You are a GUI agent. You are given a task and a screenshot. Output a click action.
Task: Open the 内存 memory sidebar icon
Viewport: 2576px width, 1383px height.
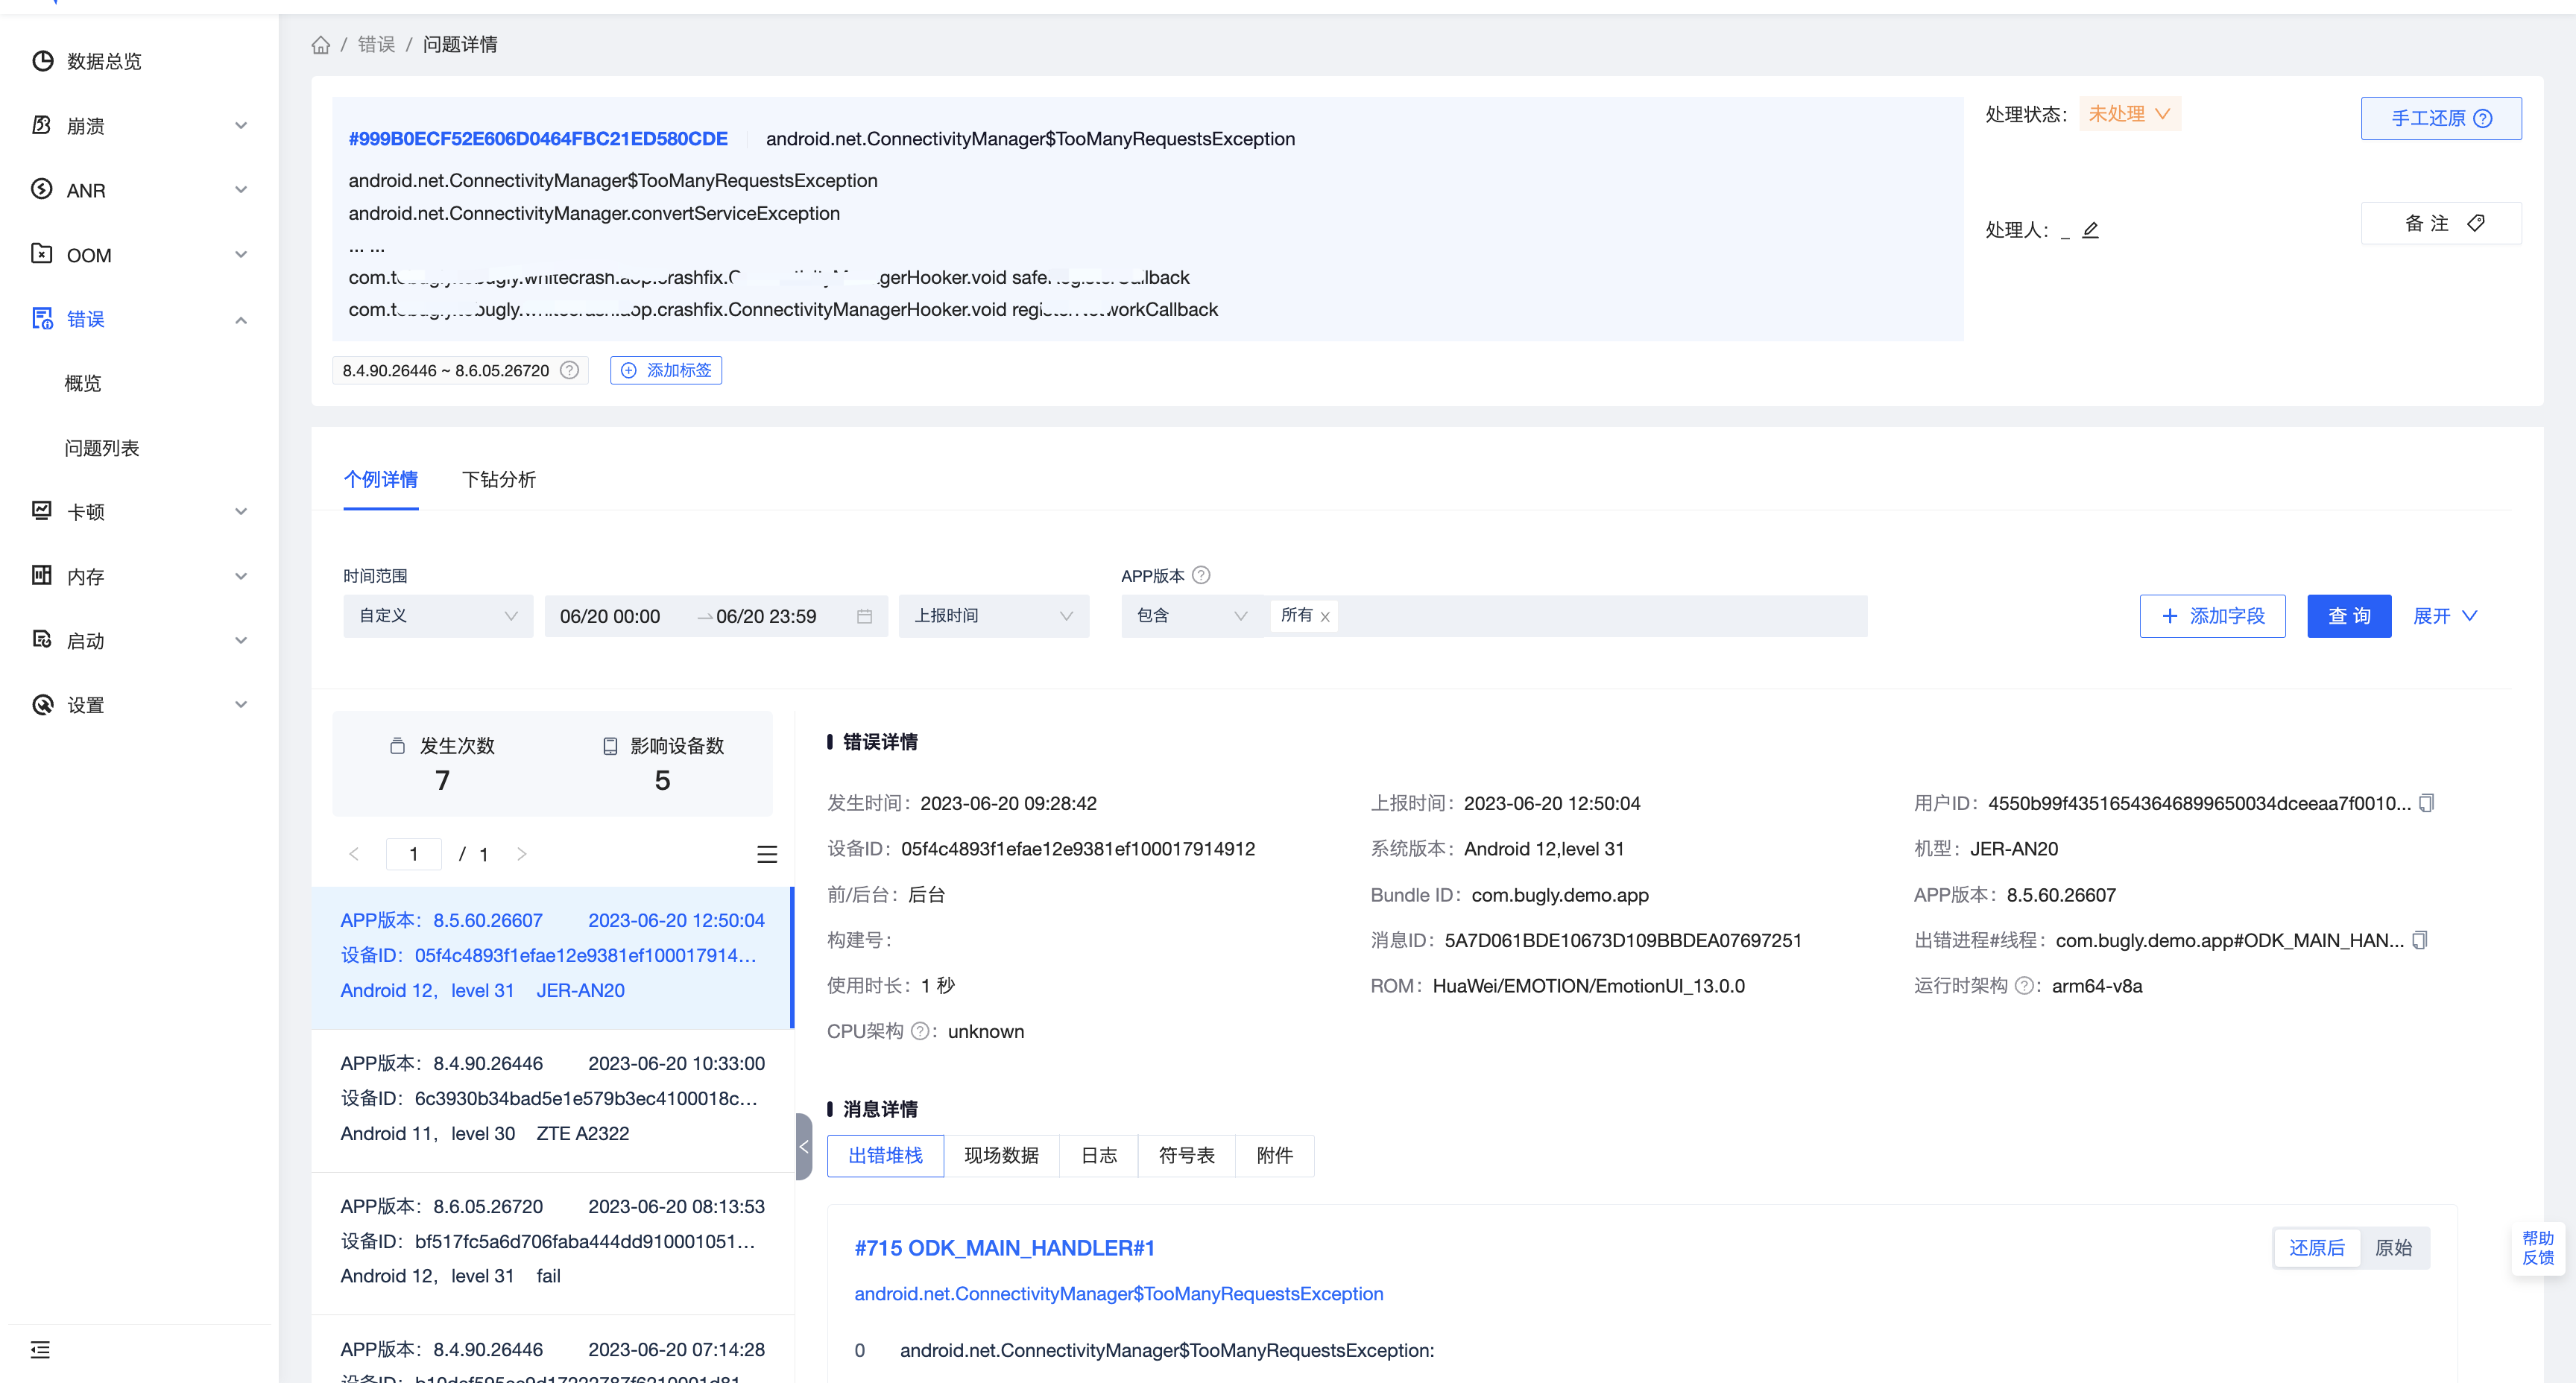point(42,575)
